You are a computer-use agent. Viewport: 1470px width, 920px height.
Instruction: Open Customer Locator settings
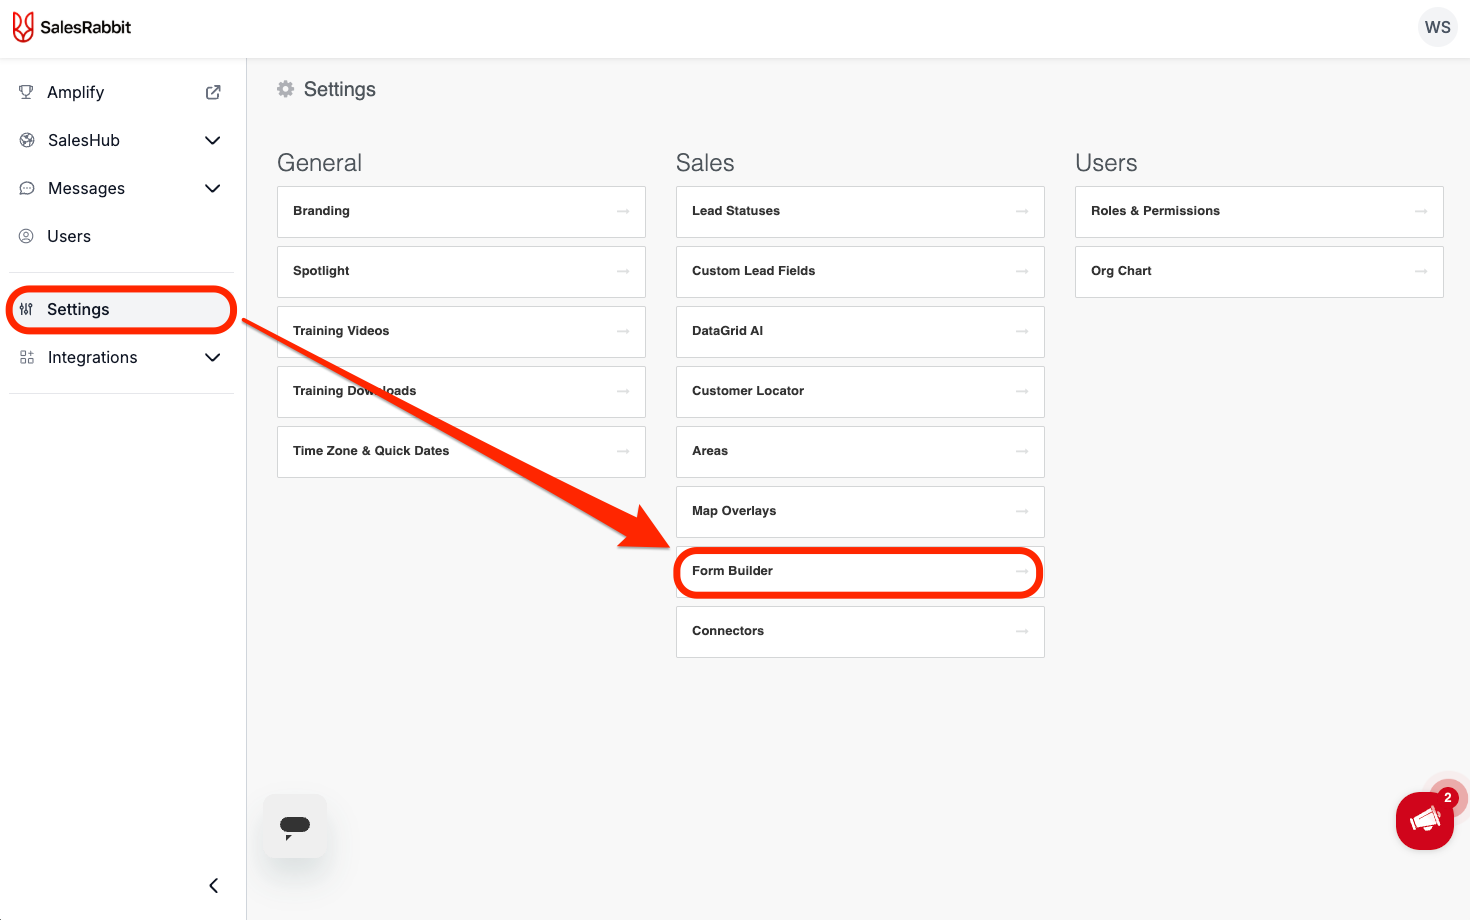pyautogui.click(x=860, y=392)
